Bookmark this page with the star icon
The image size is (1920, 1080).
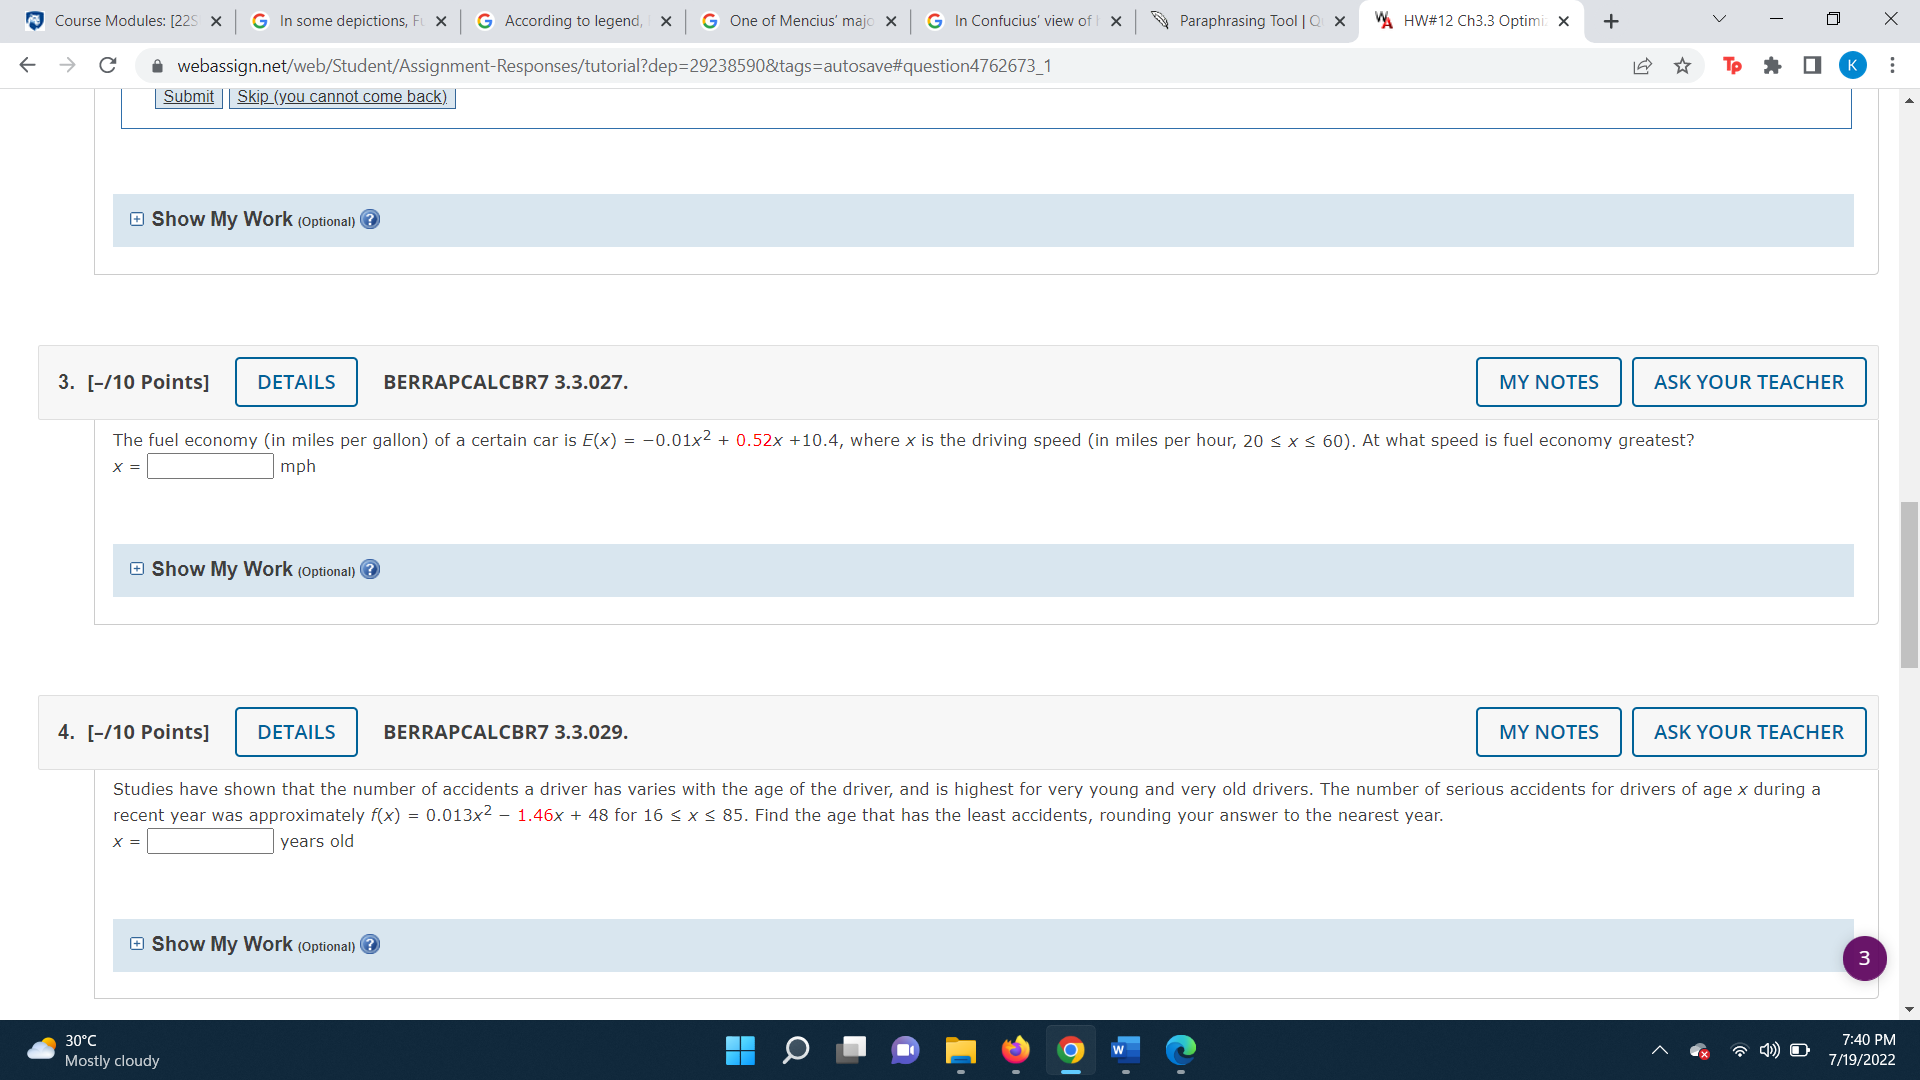pyautogui.click(x=1682, y=66)
